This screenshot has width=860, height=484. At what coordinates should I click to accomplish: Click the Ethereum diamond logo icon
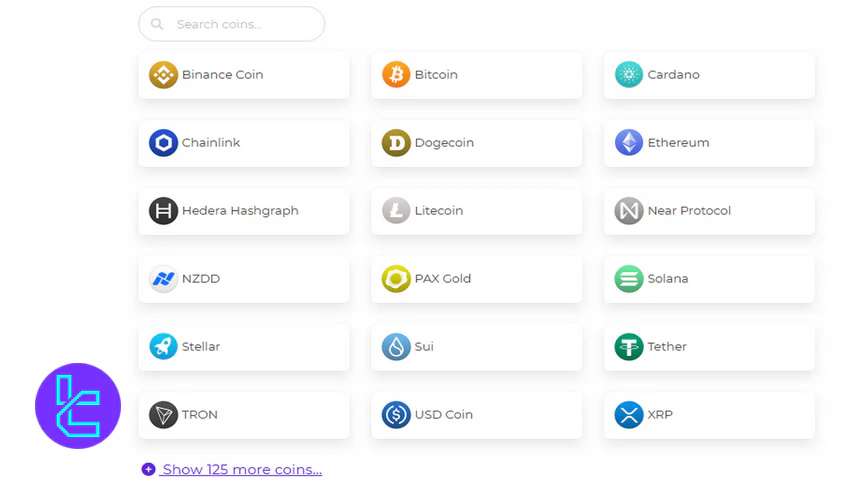coord(629,143)
